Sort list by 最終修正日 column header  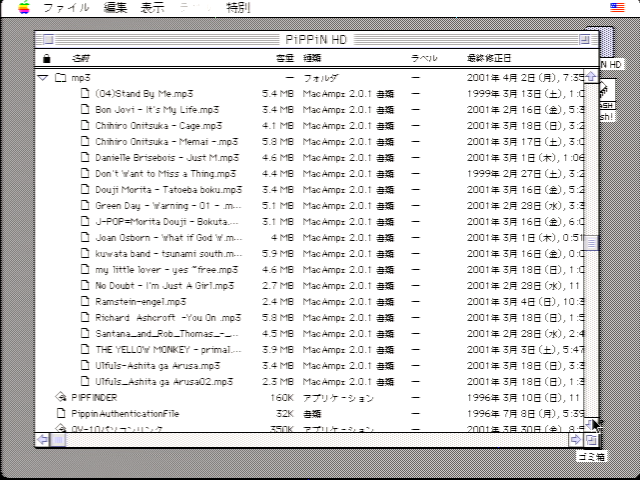point(489,58)
